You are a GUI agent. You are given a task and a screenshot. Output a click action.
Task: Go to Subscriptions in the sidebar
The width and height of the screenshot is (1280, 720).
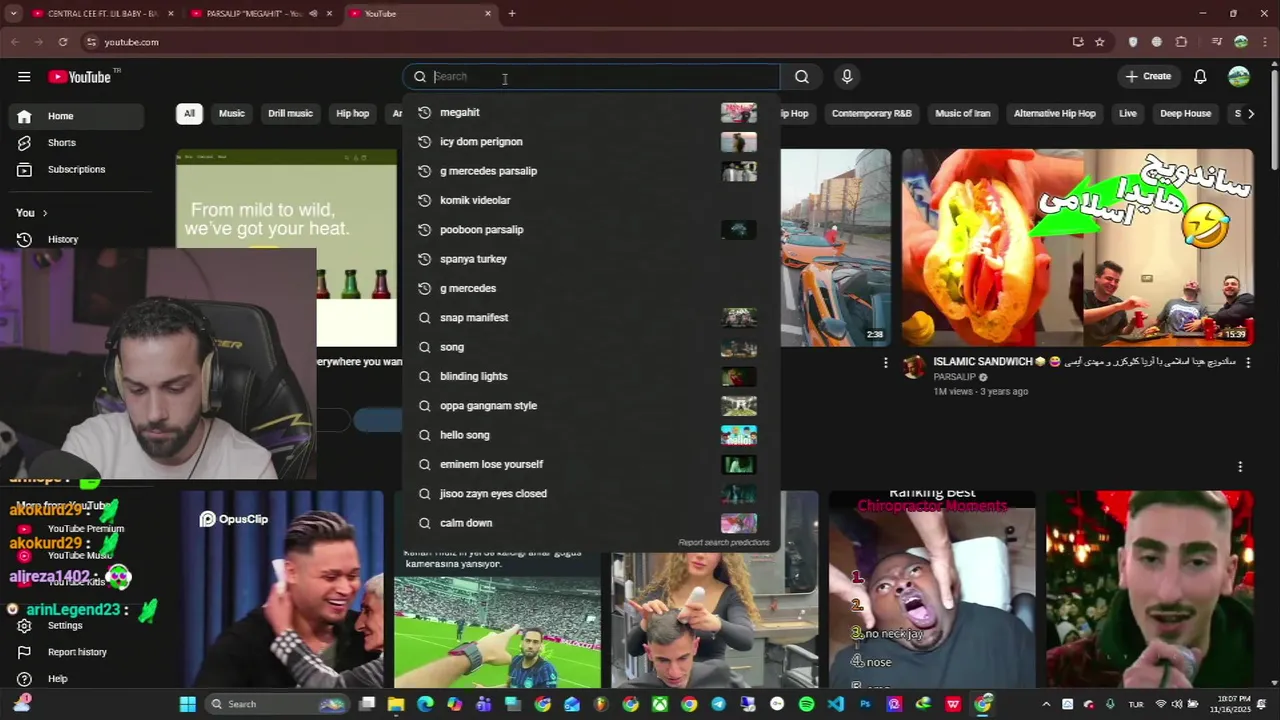click(x=76, y=169)
